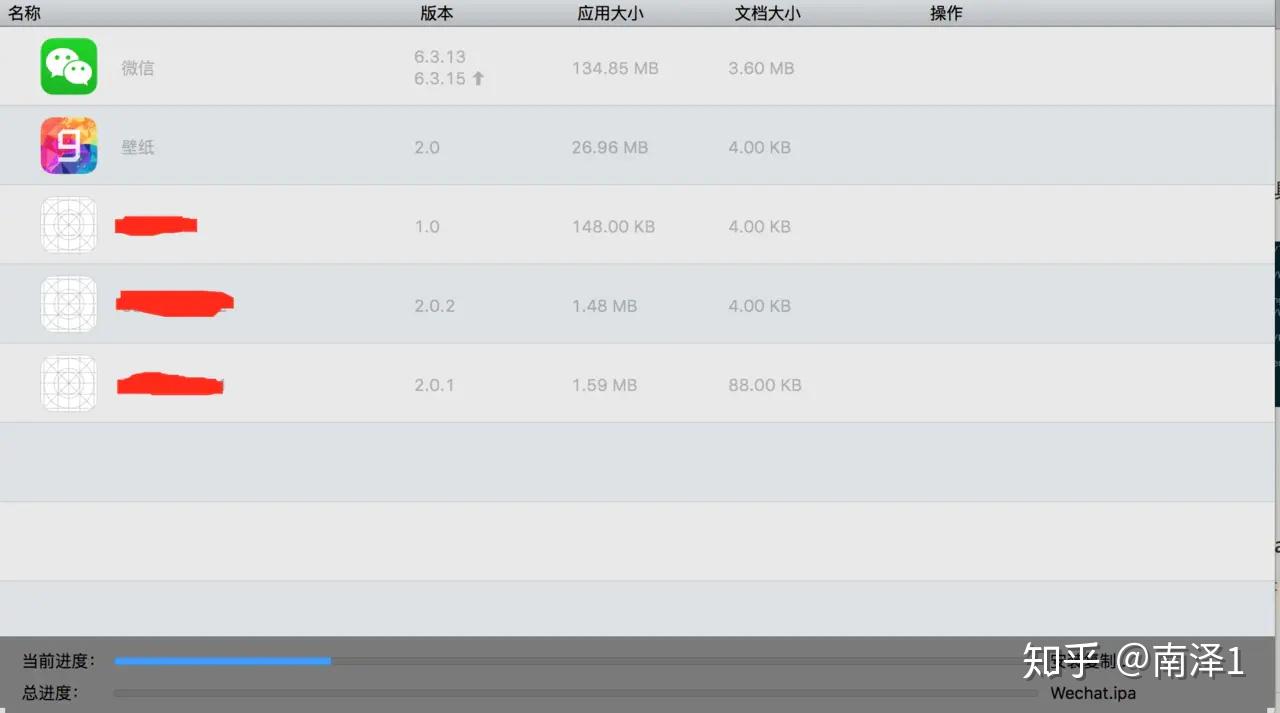Click the 148.00 KB app size
This screenshot has width=1280, height=713.
point(613,226)
